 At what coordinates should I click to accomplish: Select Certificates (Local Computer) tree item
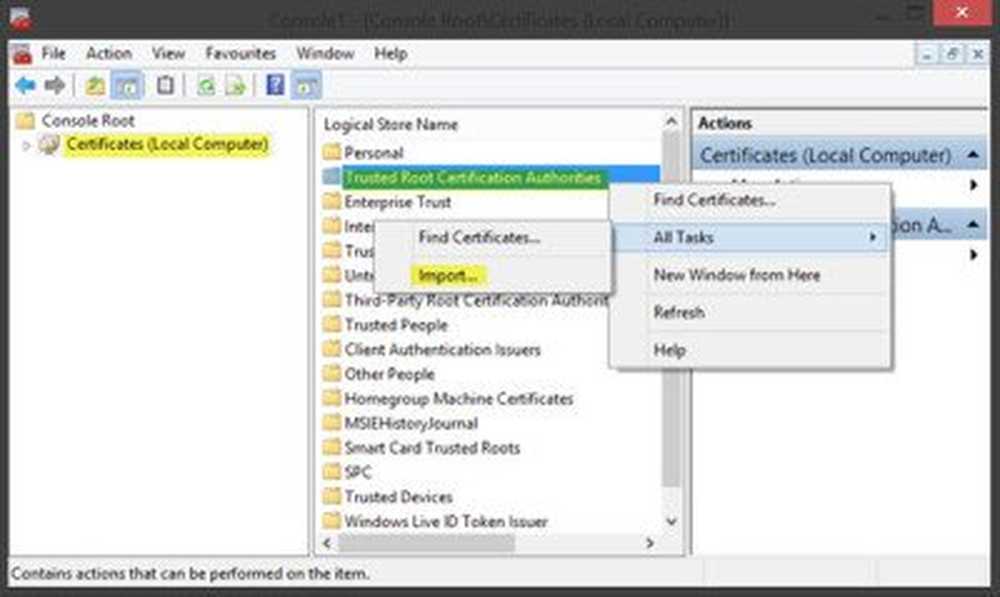[167, 145]
